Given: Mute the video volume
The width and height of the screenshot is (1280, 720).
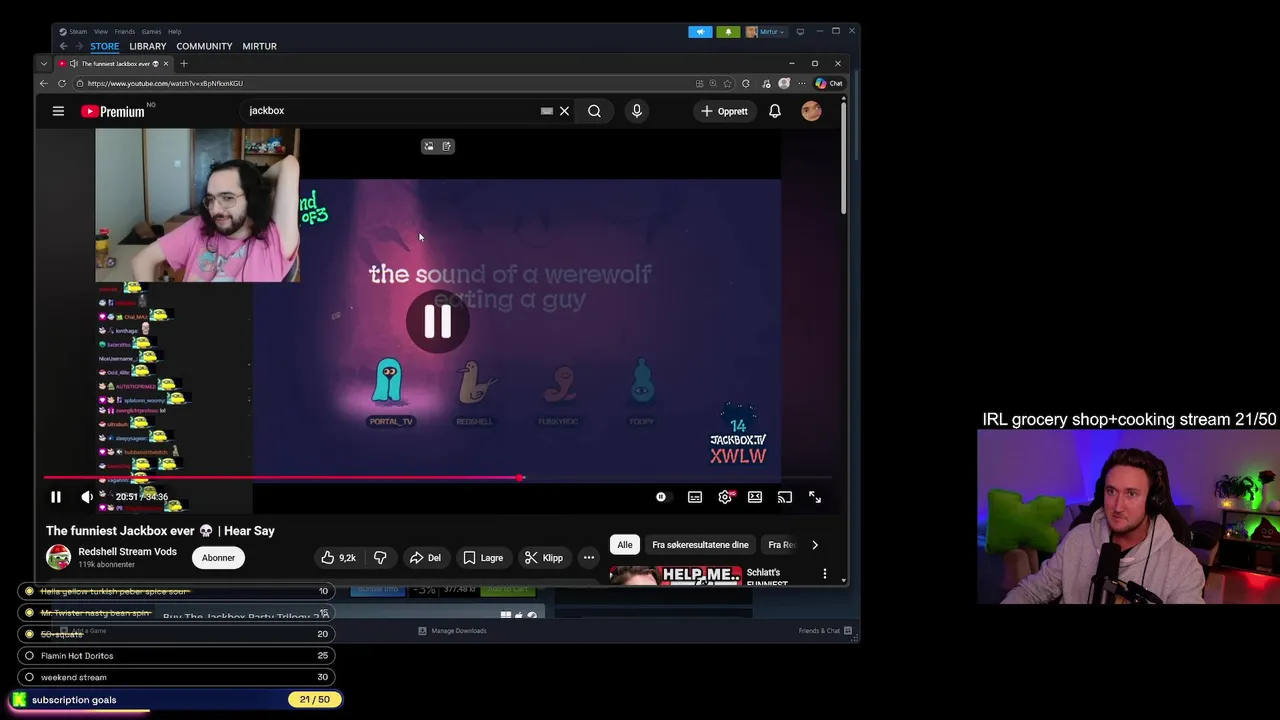Looking at the screenshot, I should tap(87, 497).
